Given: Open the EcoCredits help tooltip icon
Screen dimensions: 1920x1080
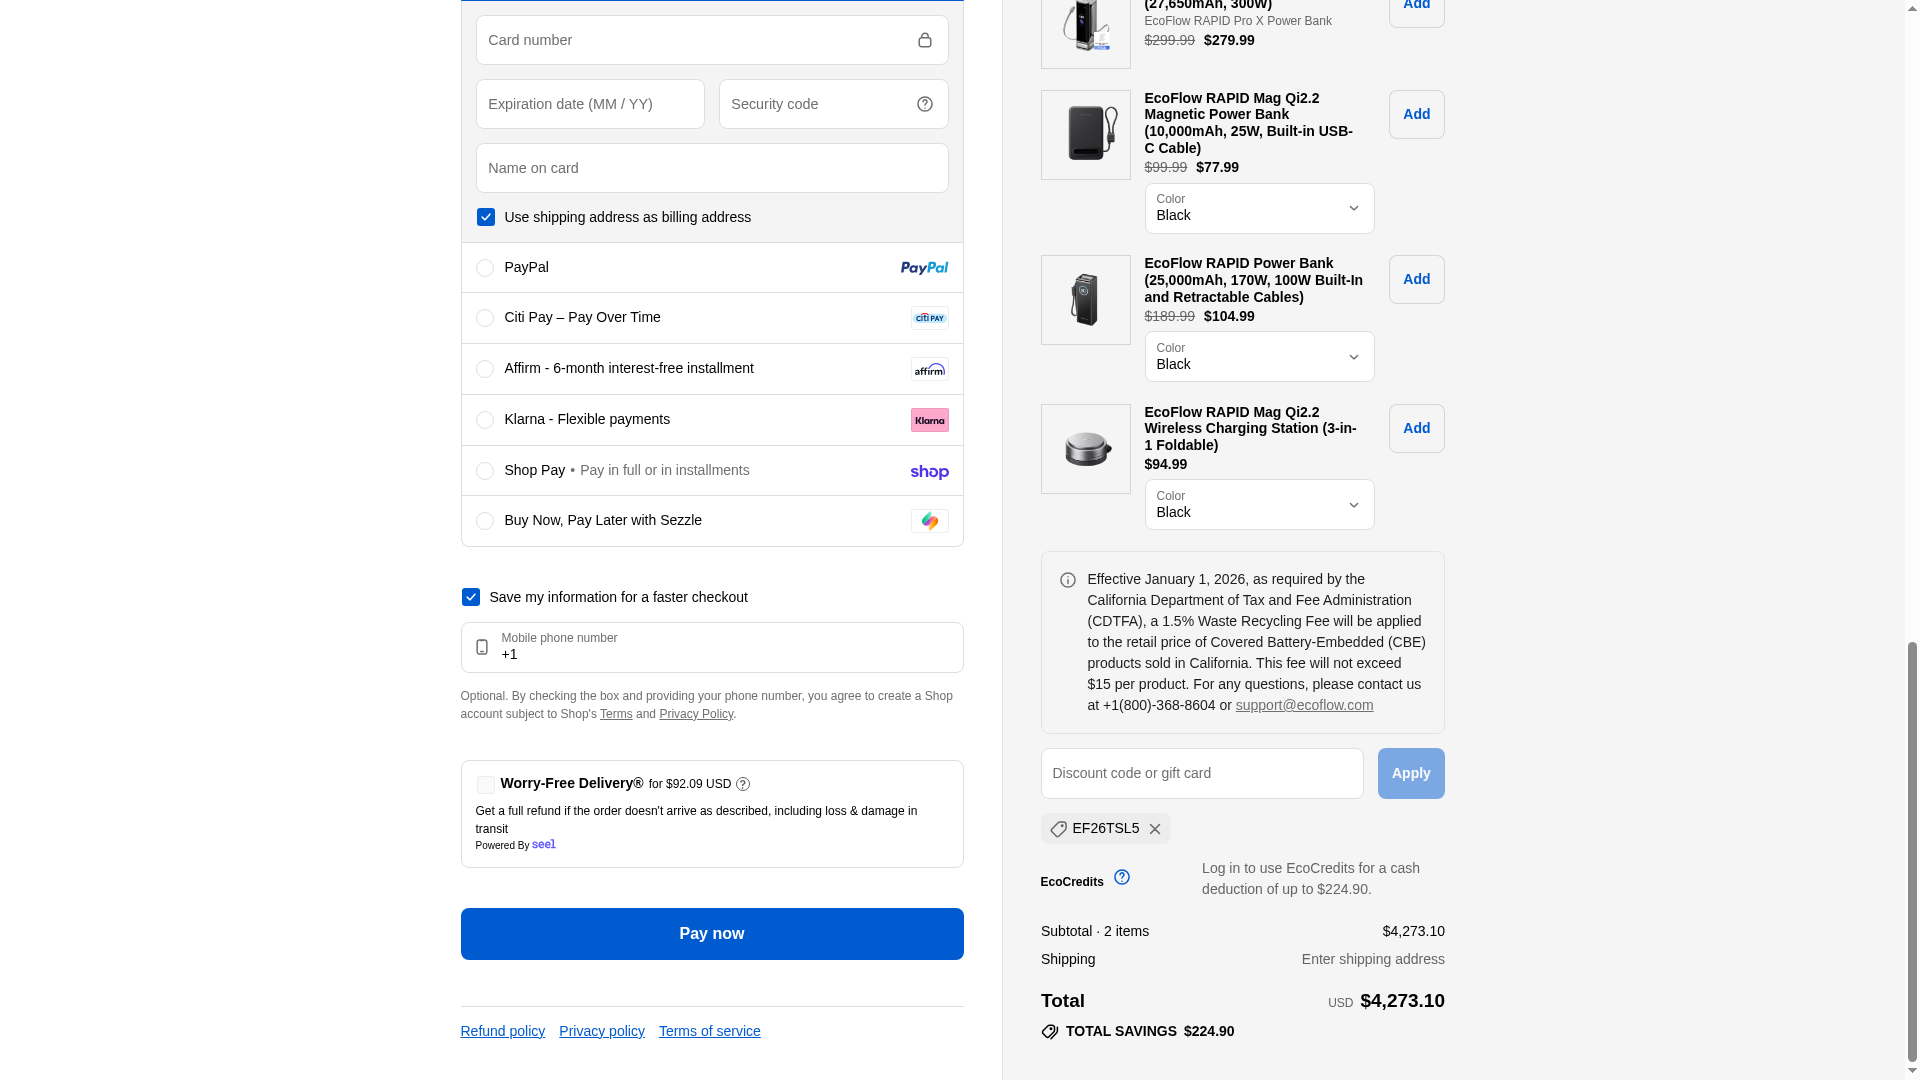Looking at the screenshot, I should coord(1122,877).
